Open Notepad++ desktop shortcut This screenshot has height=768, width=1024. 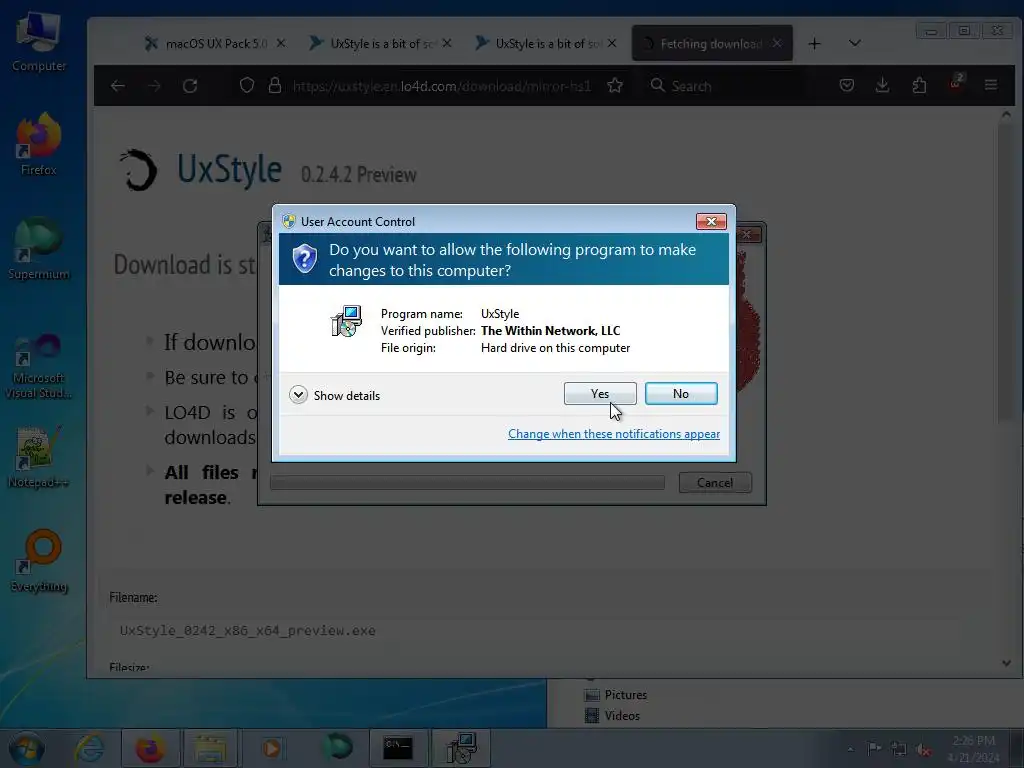coord(39,457)
